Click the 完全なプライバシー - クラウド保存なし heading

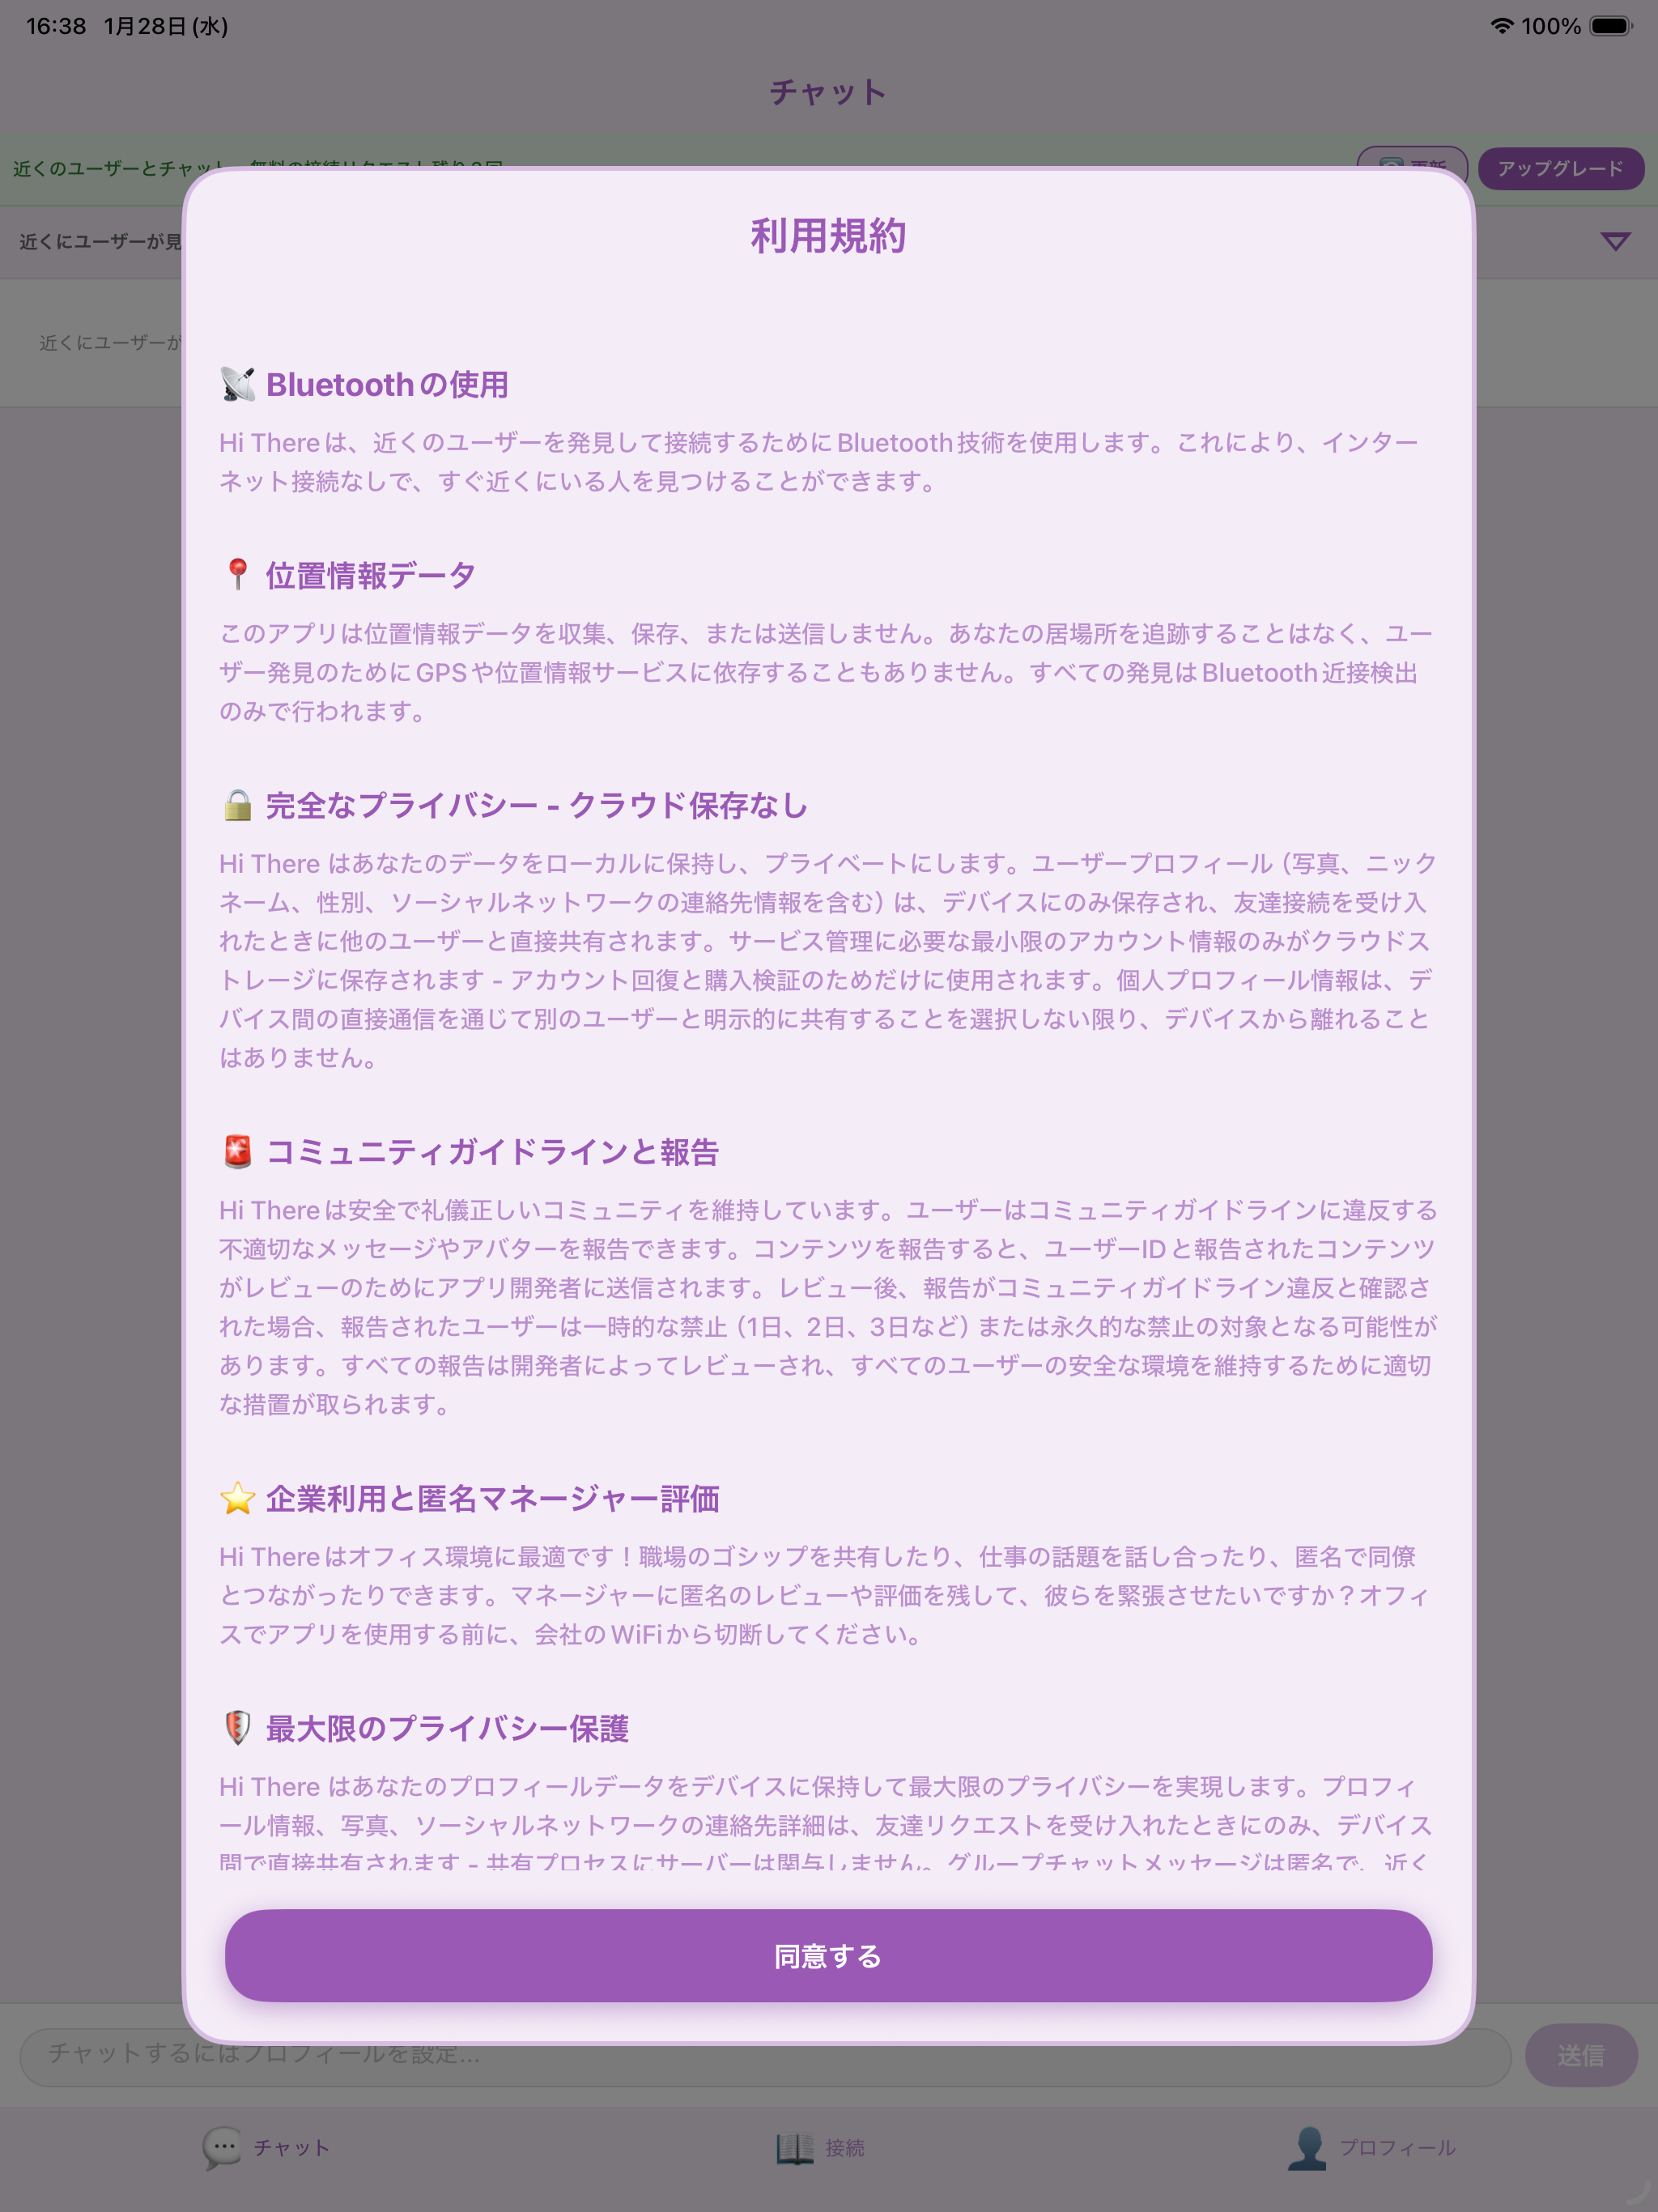(537, 805)
